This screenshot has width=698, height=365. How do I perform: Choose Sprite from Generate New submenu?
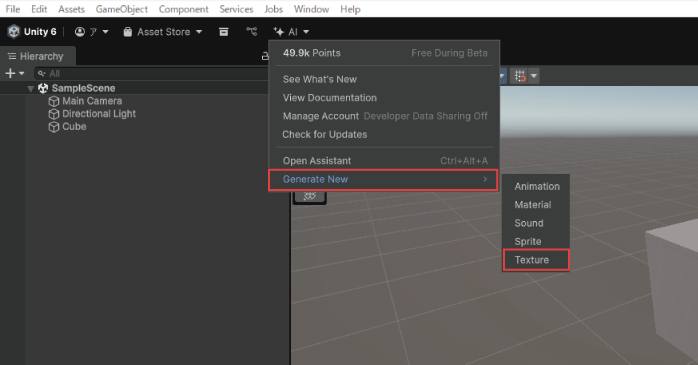click(528, 242)
